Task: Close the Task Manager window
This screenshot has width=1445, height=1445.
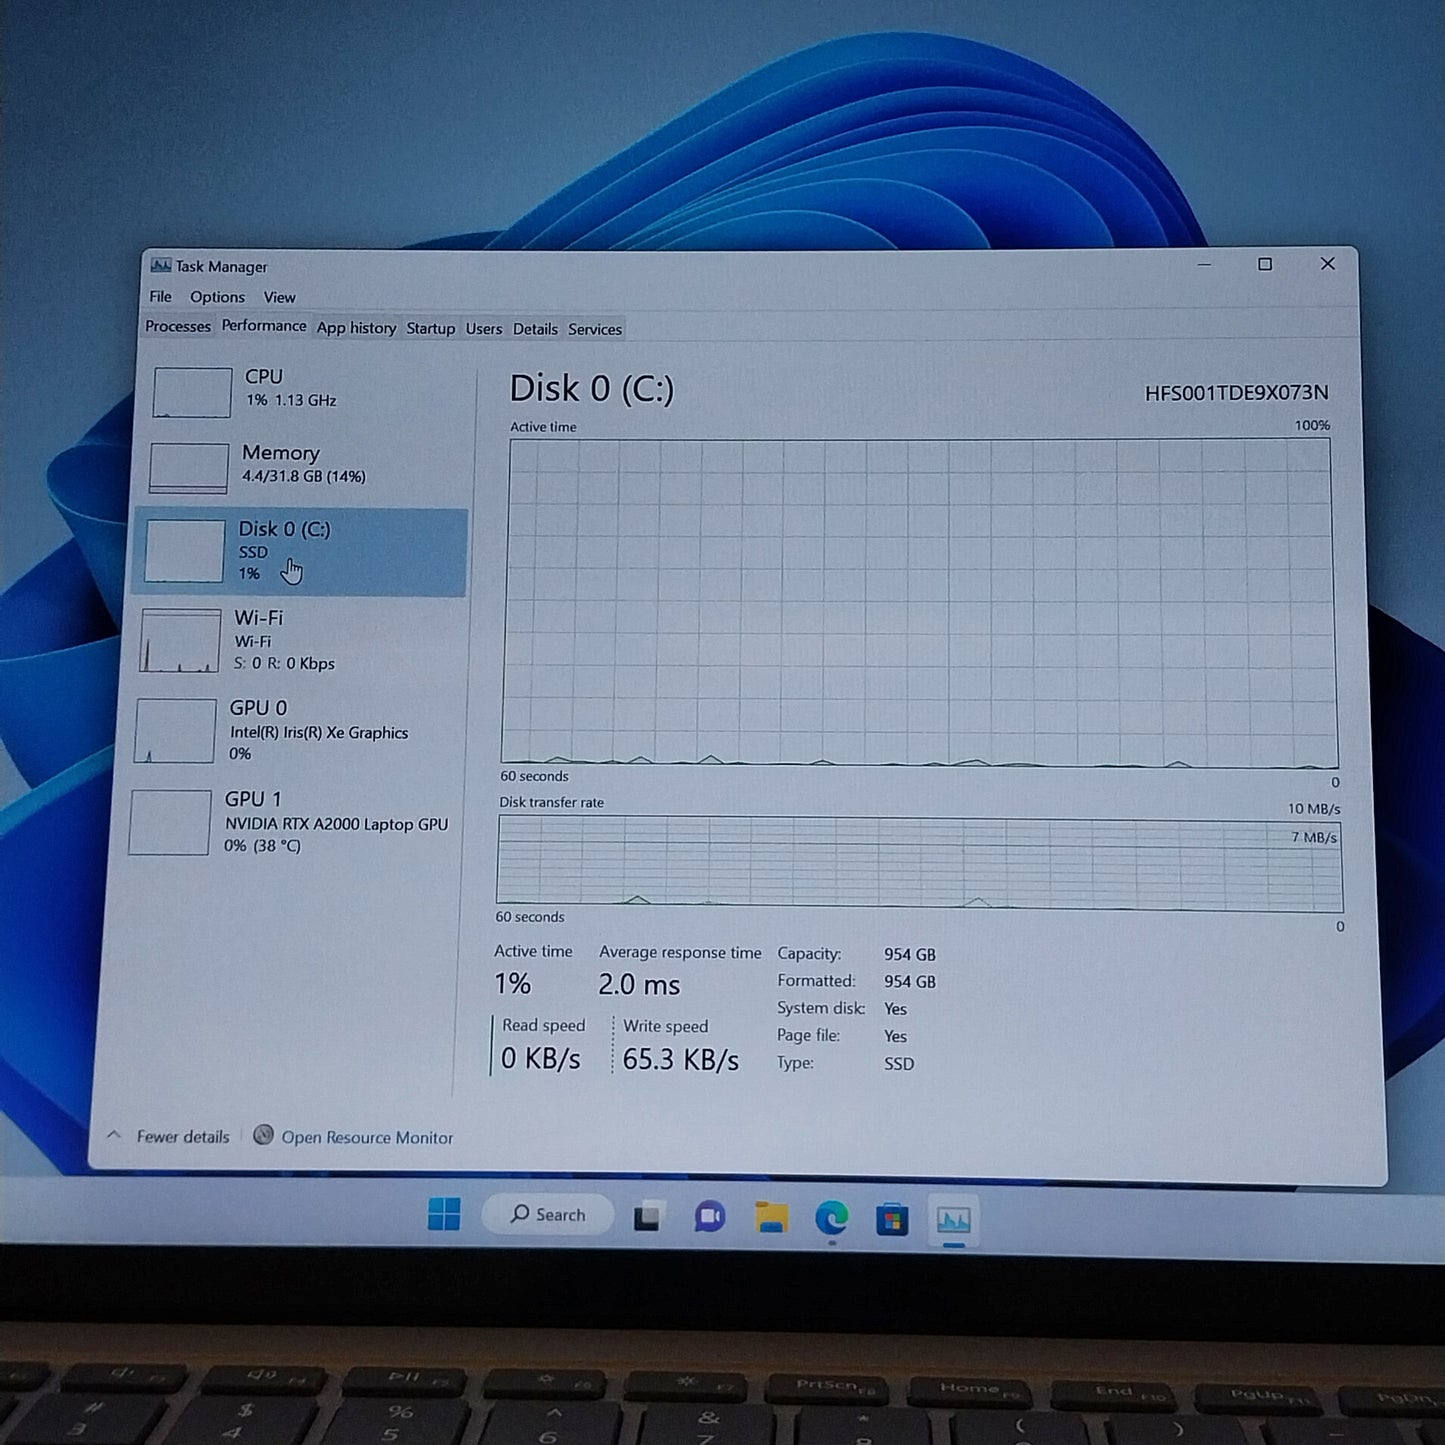Action: (x=1328, y=264)
